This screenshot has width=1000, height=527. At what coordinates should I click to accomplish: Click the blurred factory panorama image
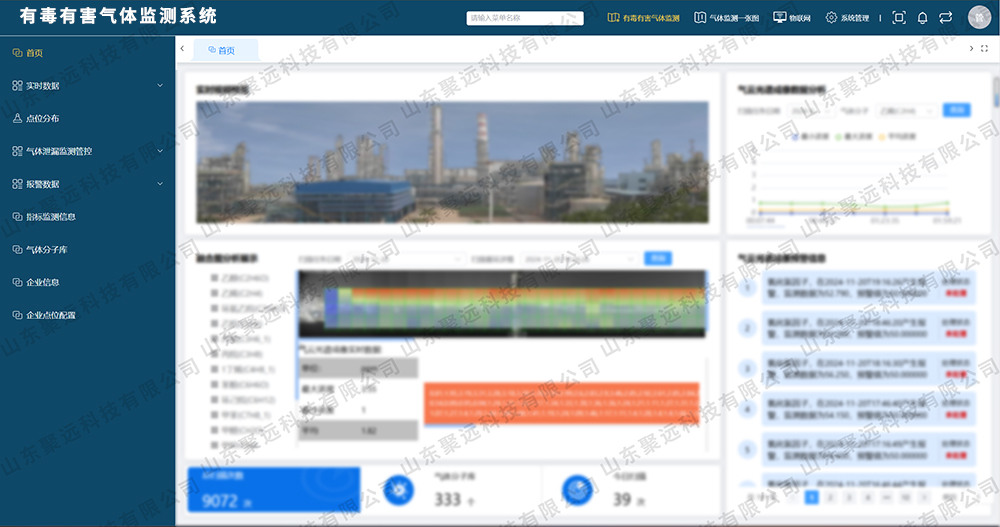coord(452,162)
